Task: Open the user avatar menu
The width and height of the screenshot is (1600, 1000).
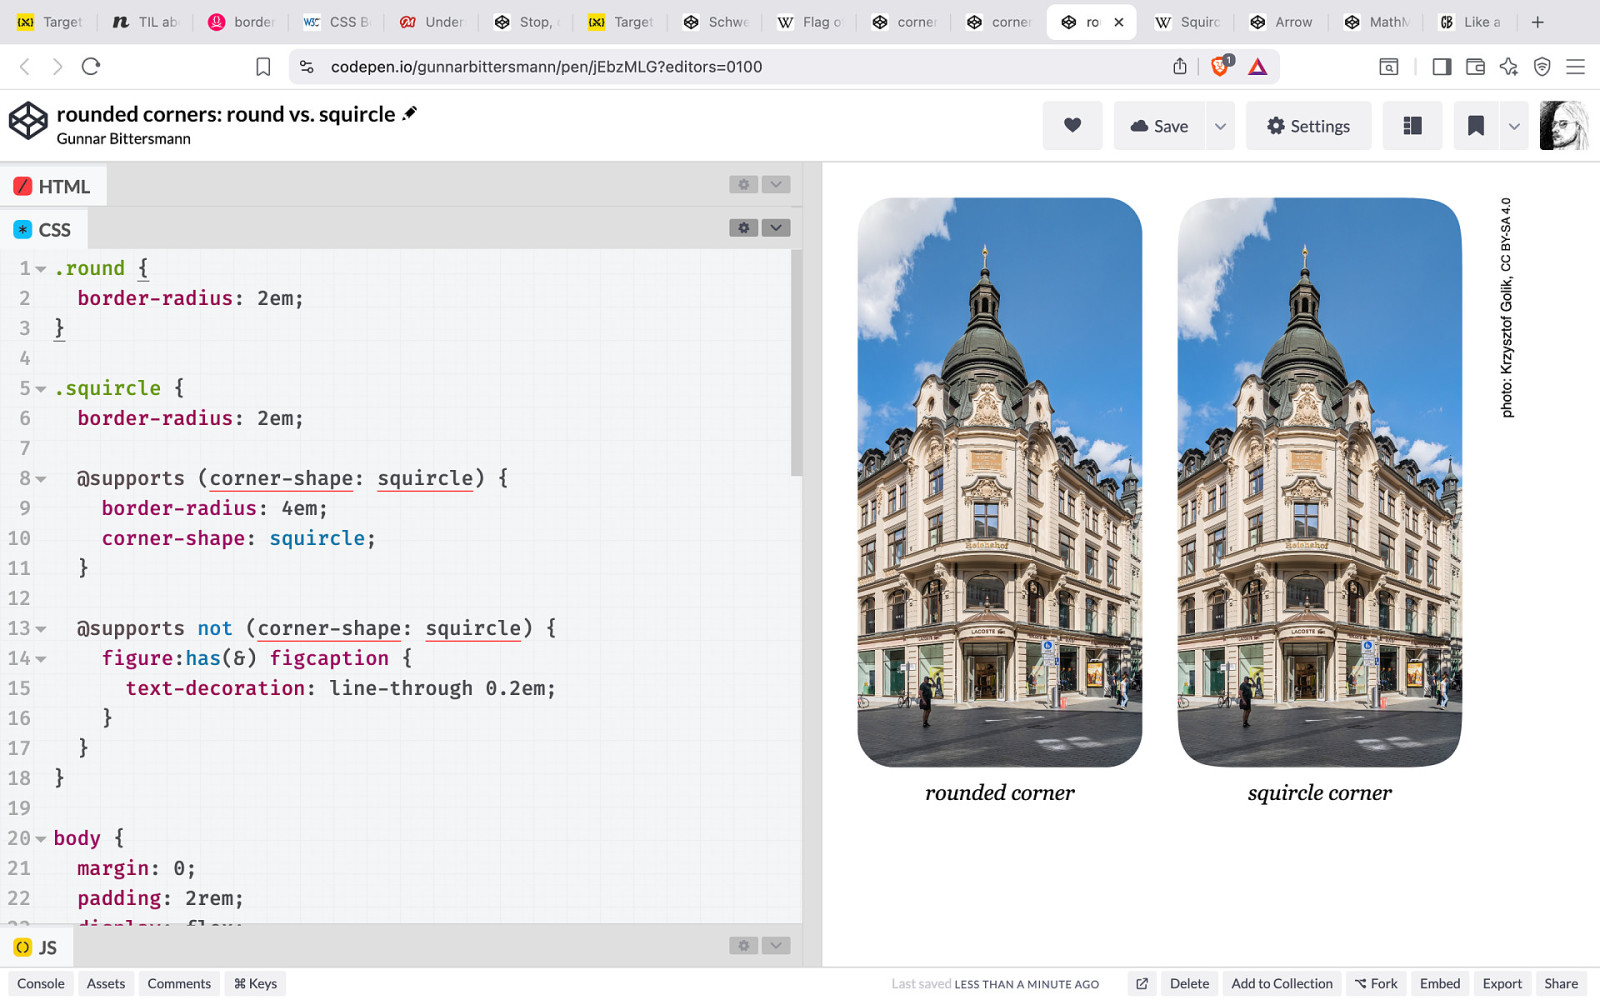Action: pyautogui.click(x=1563, y=126)
